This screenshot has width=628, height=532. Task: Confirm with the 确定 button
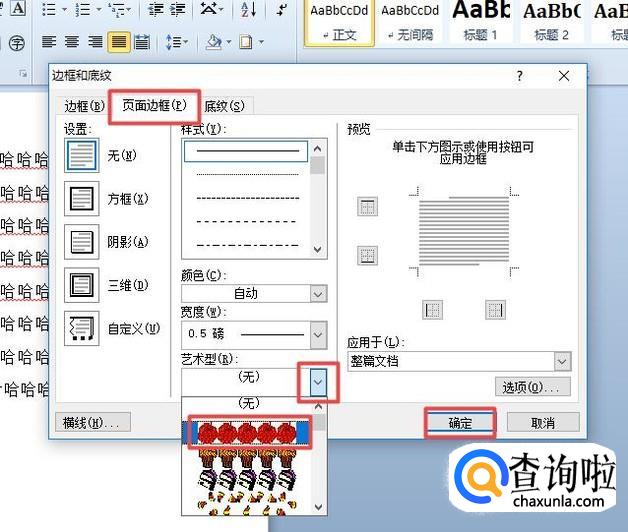(461, 423)
